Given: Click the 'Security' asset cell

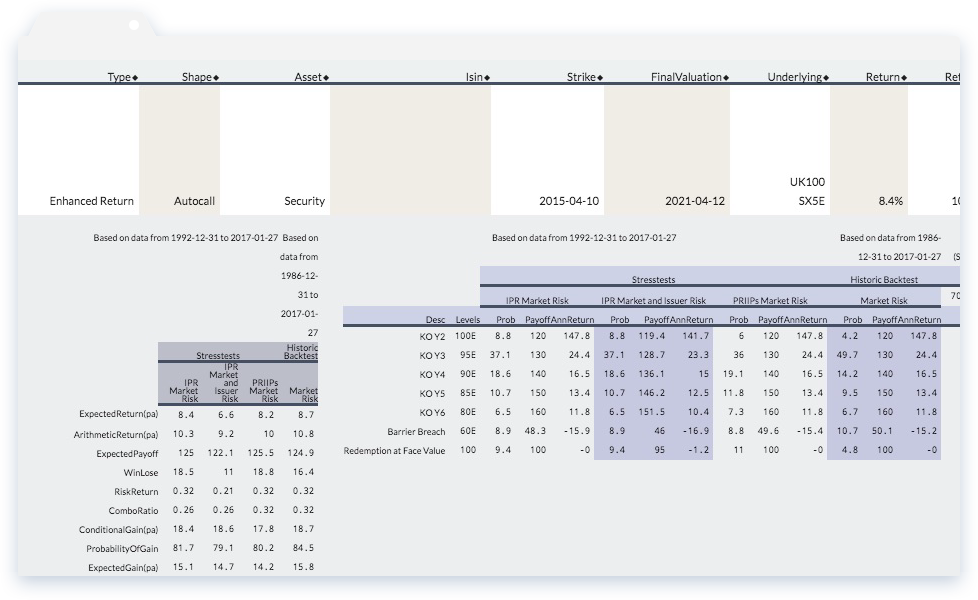Looking at the screenshot, I should click(x=304, y=201).
